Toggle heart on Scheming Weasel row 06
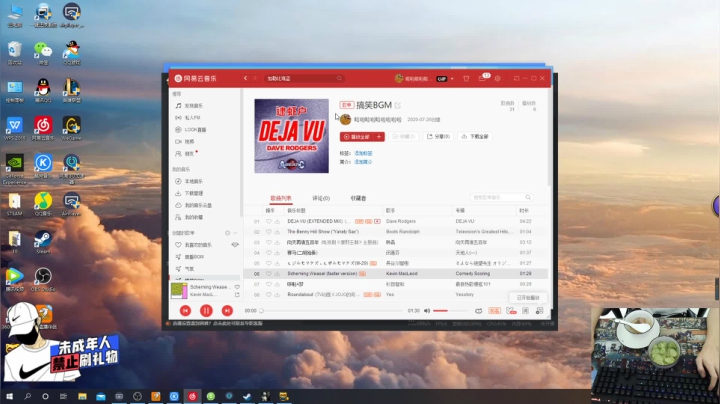Viewport: 720px width, 404px height. (x=269, y=274)
